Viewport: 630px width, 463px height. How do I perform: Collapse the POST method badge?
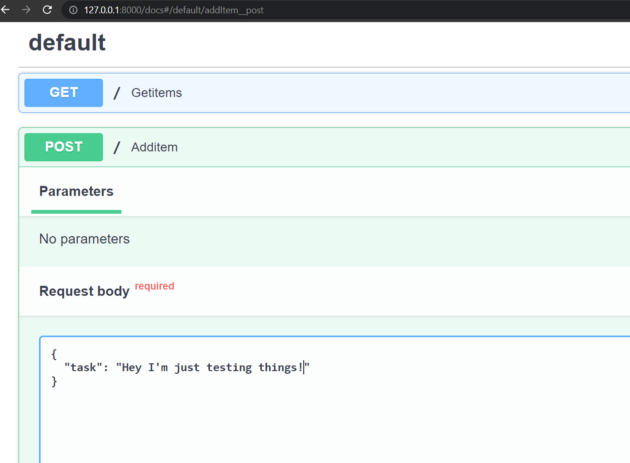pyautogui.click(x=63, y=147)
